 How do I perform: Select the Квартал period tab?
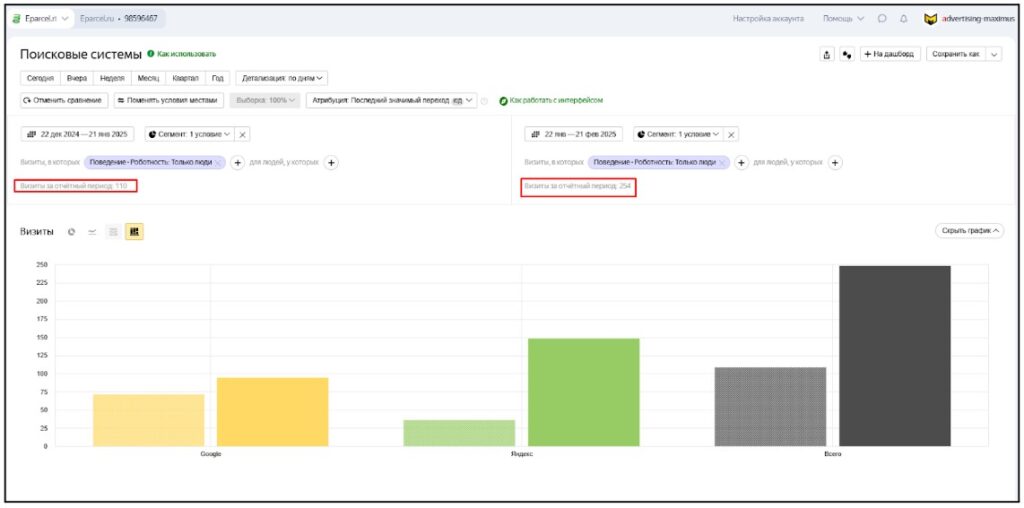(x=186, y=78)
